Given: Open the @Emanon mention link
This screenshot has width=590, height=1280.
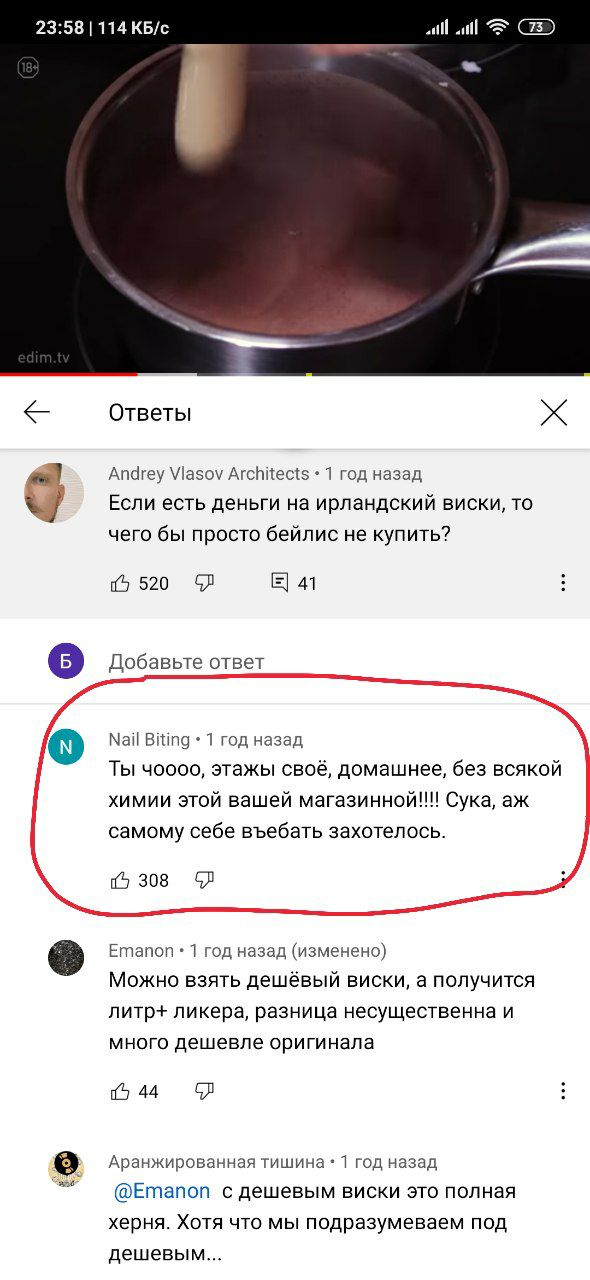Looking at the screenshot, I should [162, 1191].
